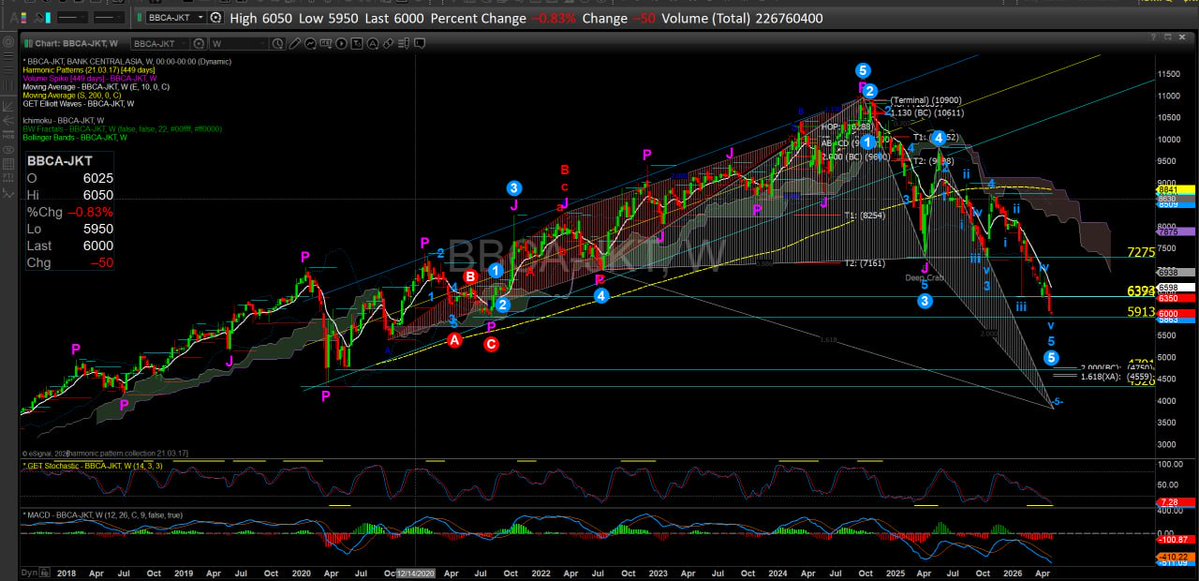
Task: Click the circular icon on left sidebar
Action: 8,42
